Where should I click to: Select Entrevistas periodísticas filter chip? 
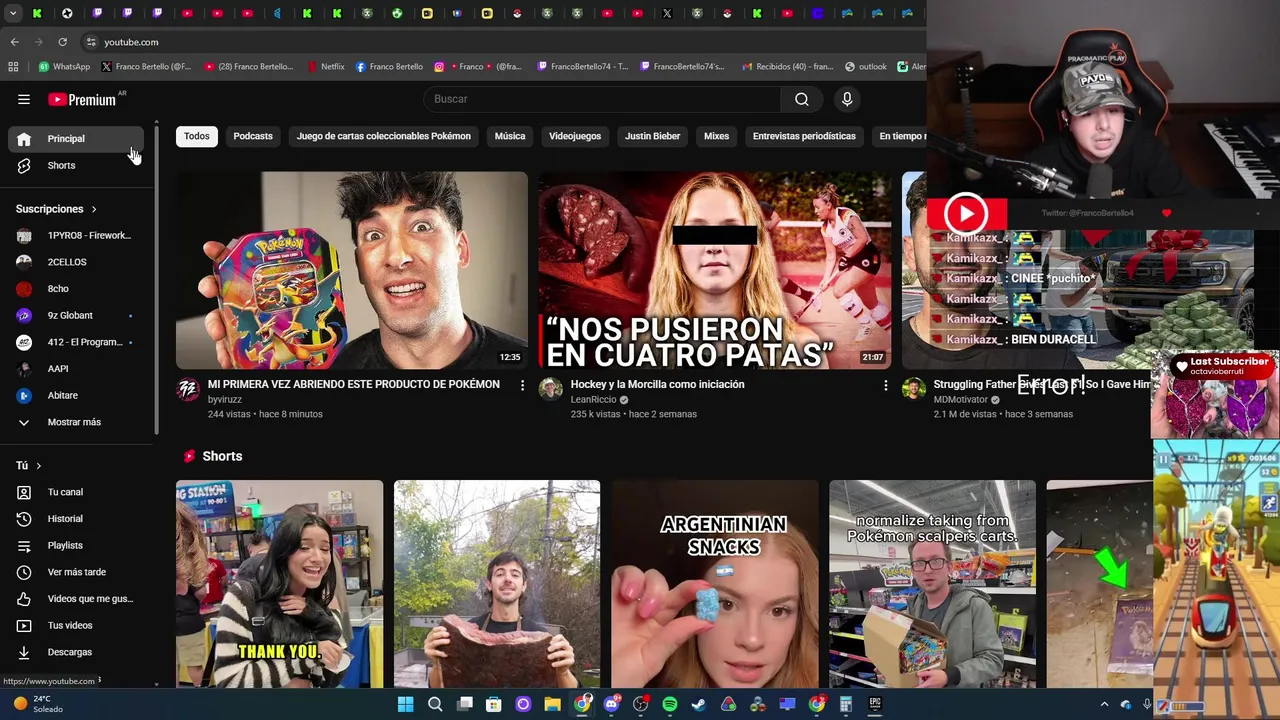pos(804,136)
